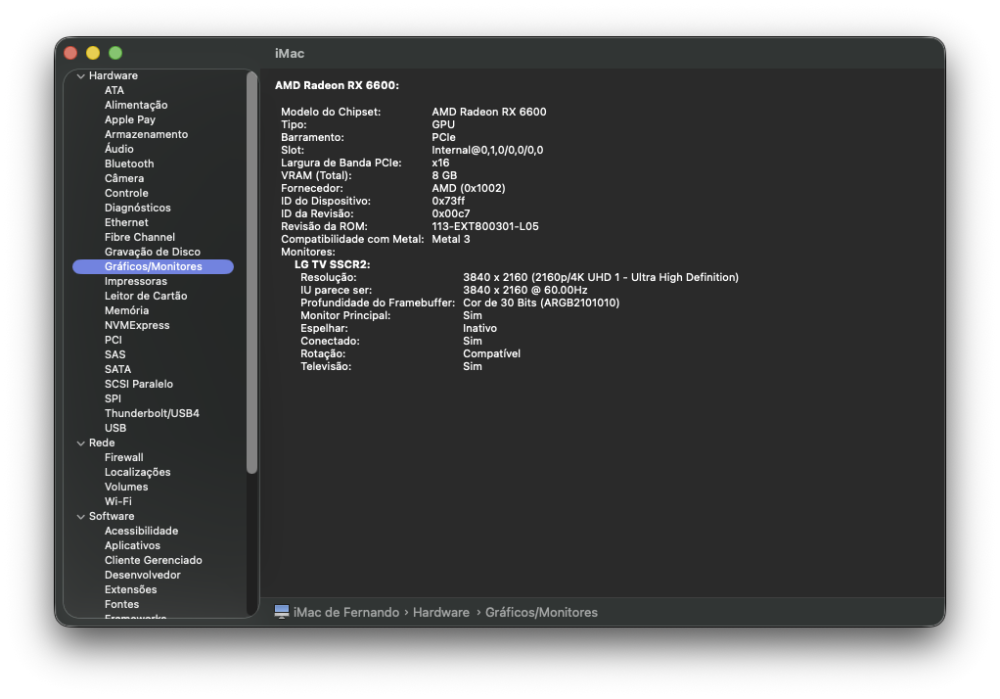1000x699 pixels.
Task: Open Localizações under Rede
Action: pos(138,472)
